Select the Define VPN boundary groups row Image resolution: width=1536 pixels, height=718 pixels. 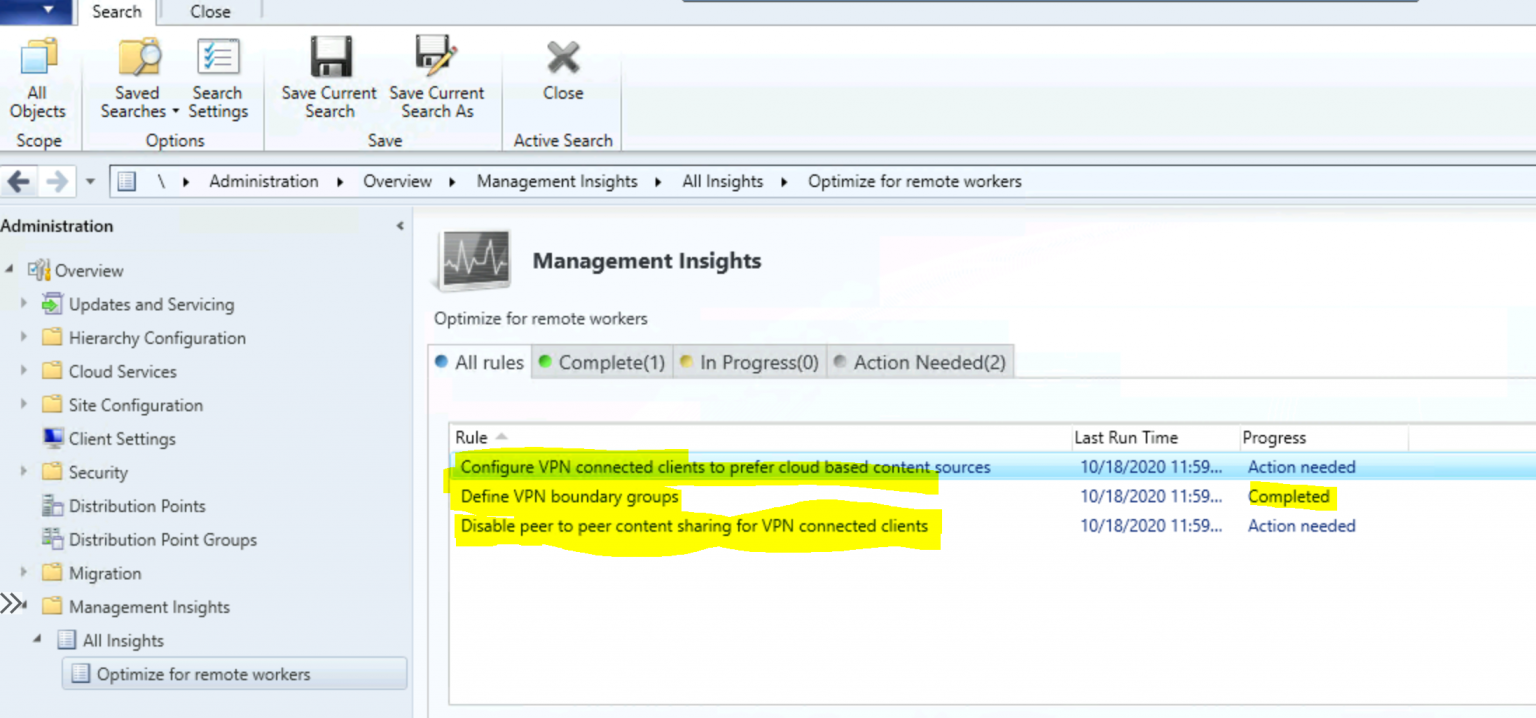tap(568, 496)
